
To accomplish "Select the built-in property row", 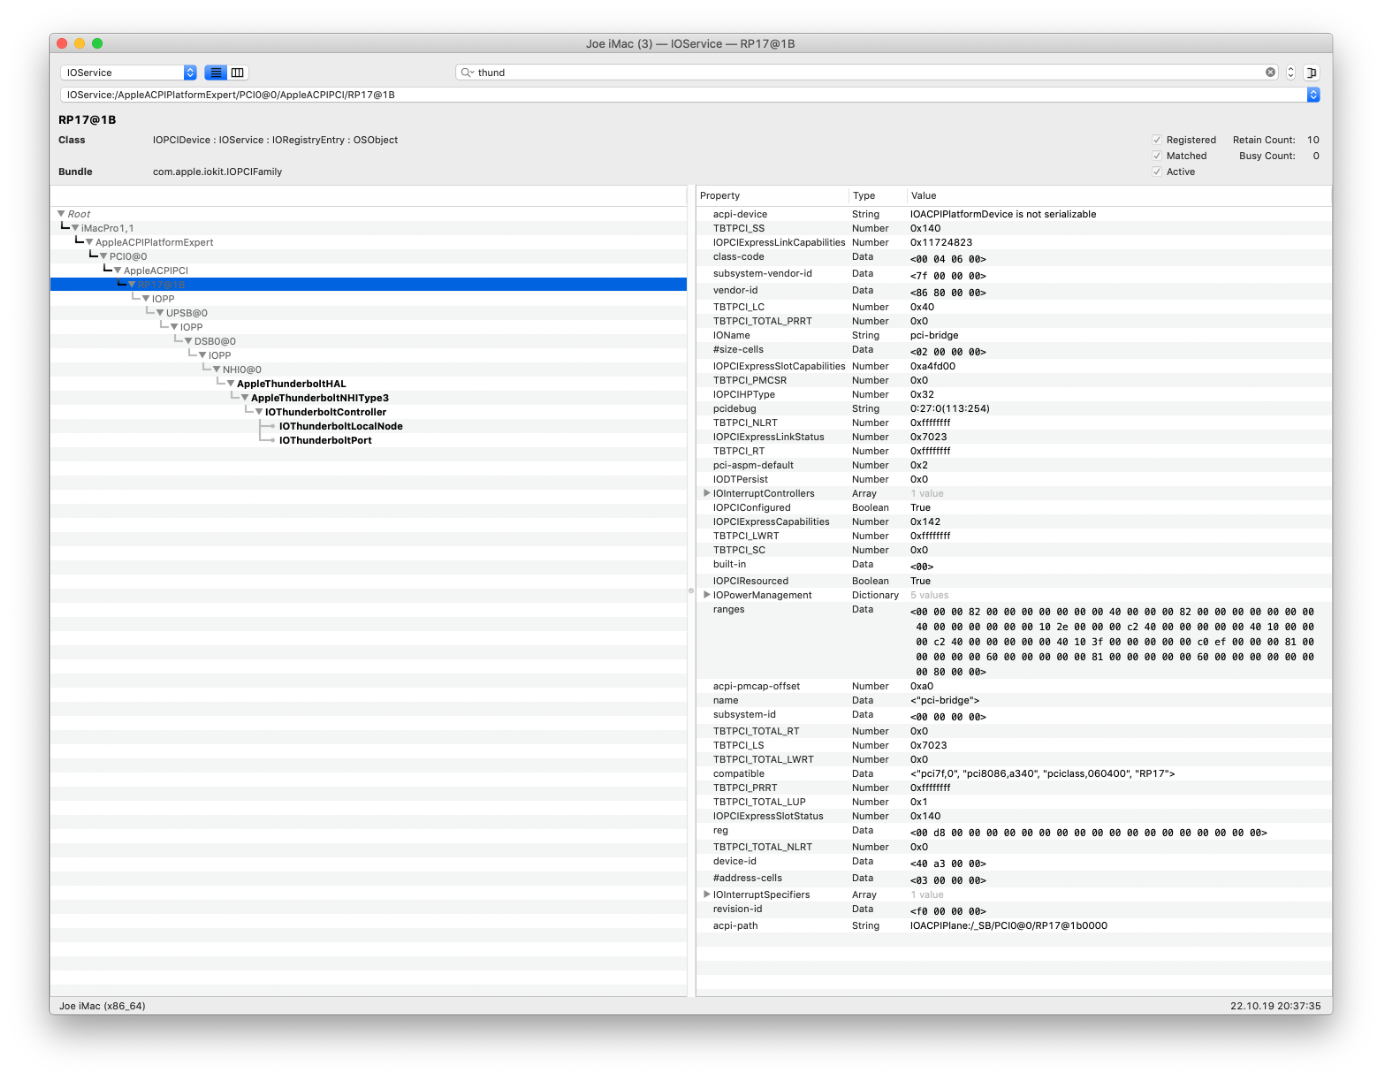I will [x=1013, y=565].
